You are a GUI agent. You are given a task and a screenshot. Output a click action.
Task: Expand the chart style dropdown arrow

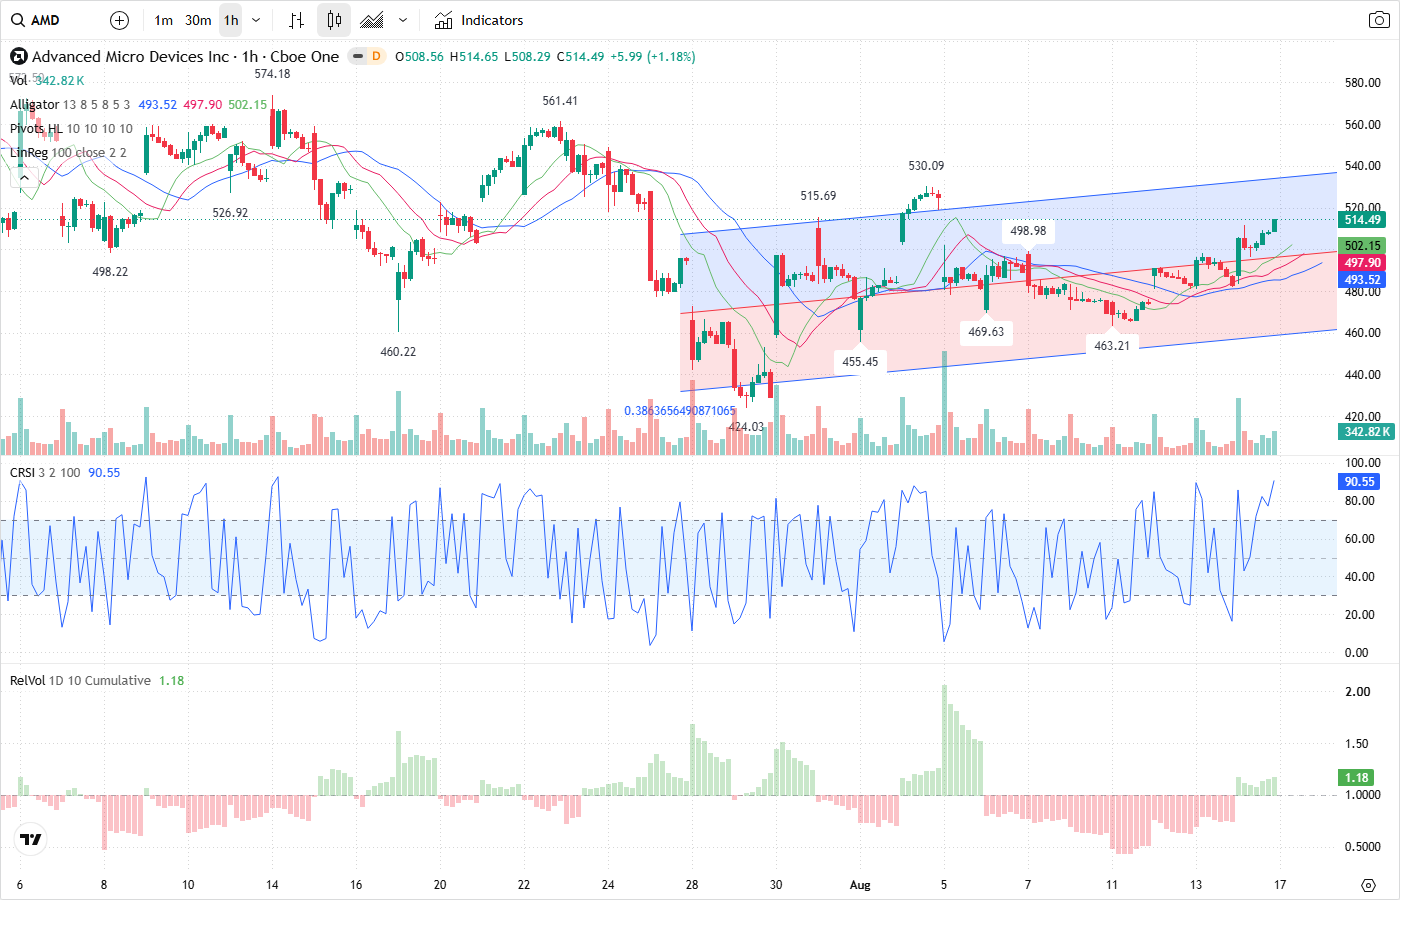[403, 20]
